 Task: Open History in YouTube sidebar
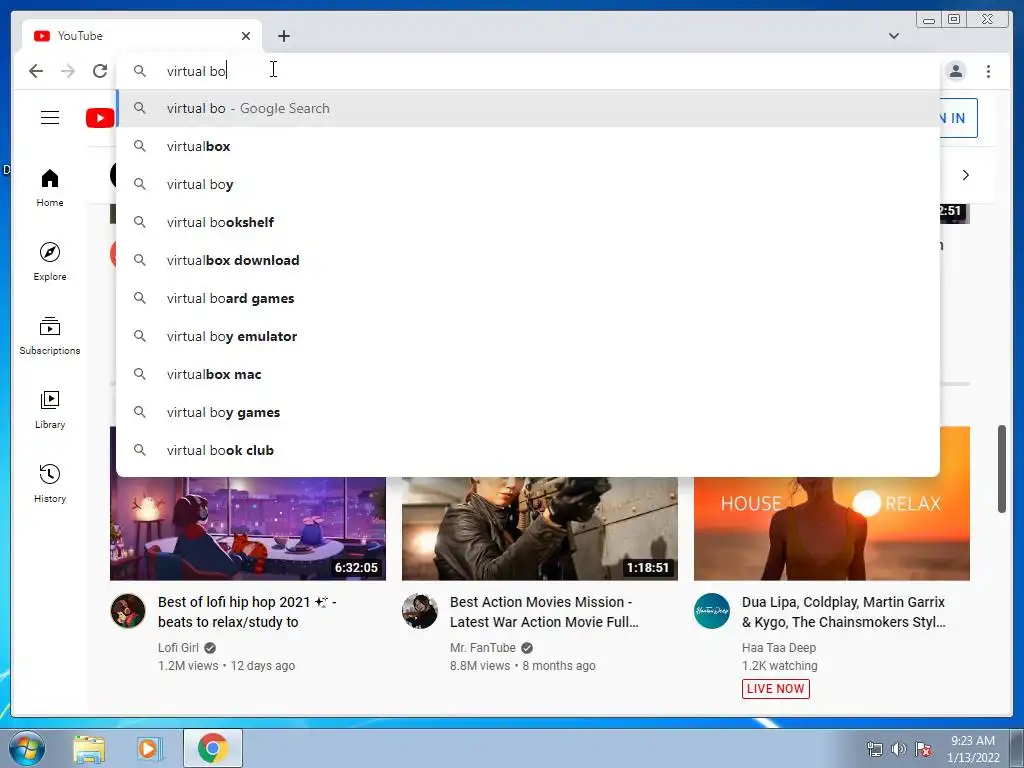[50, 483]
